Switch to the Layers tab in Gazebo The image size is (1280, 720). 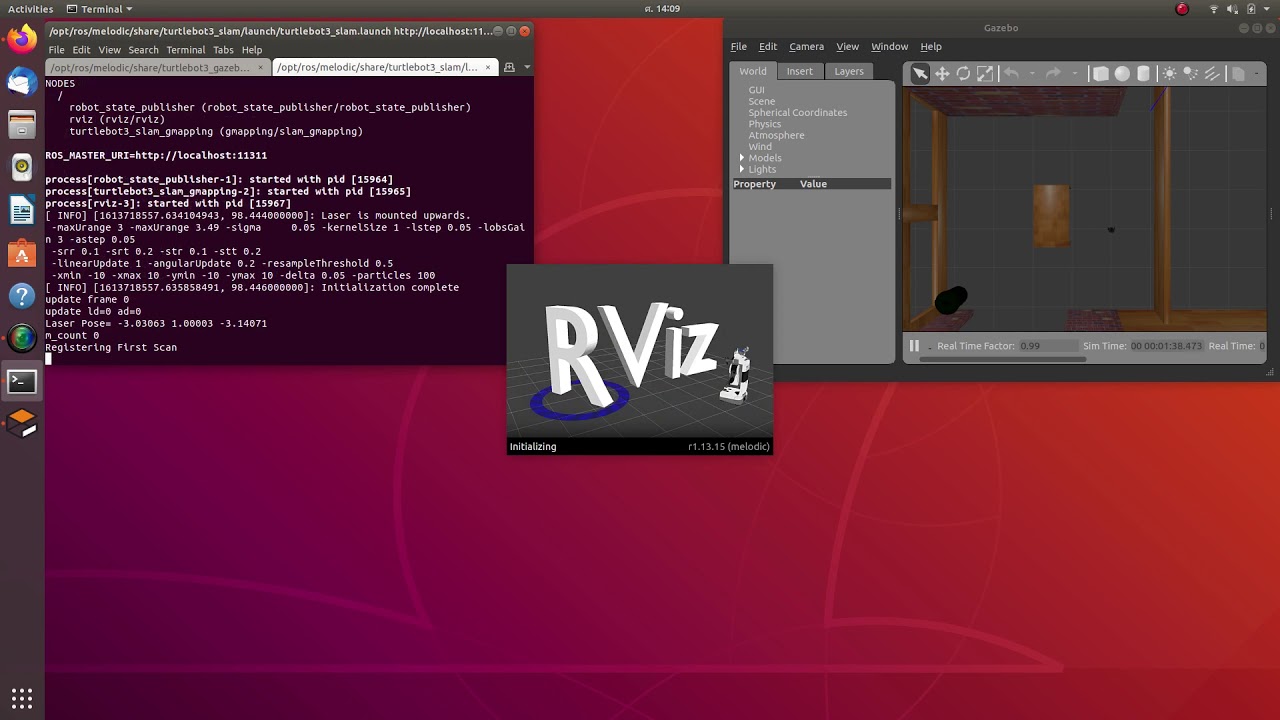[x=849, y=71]
